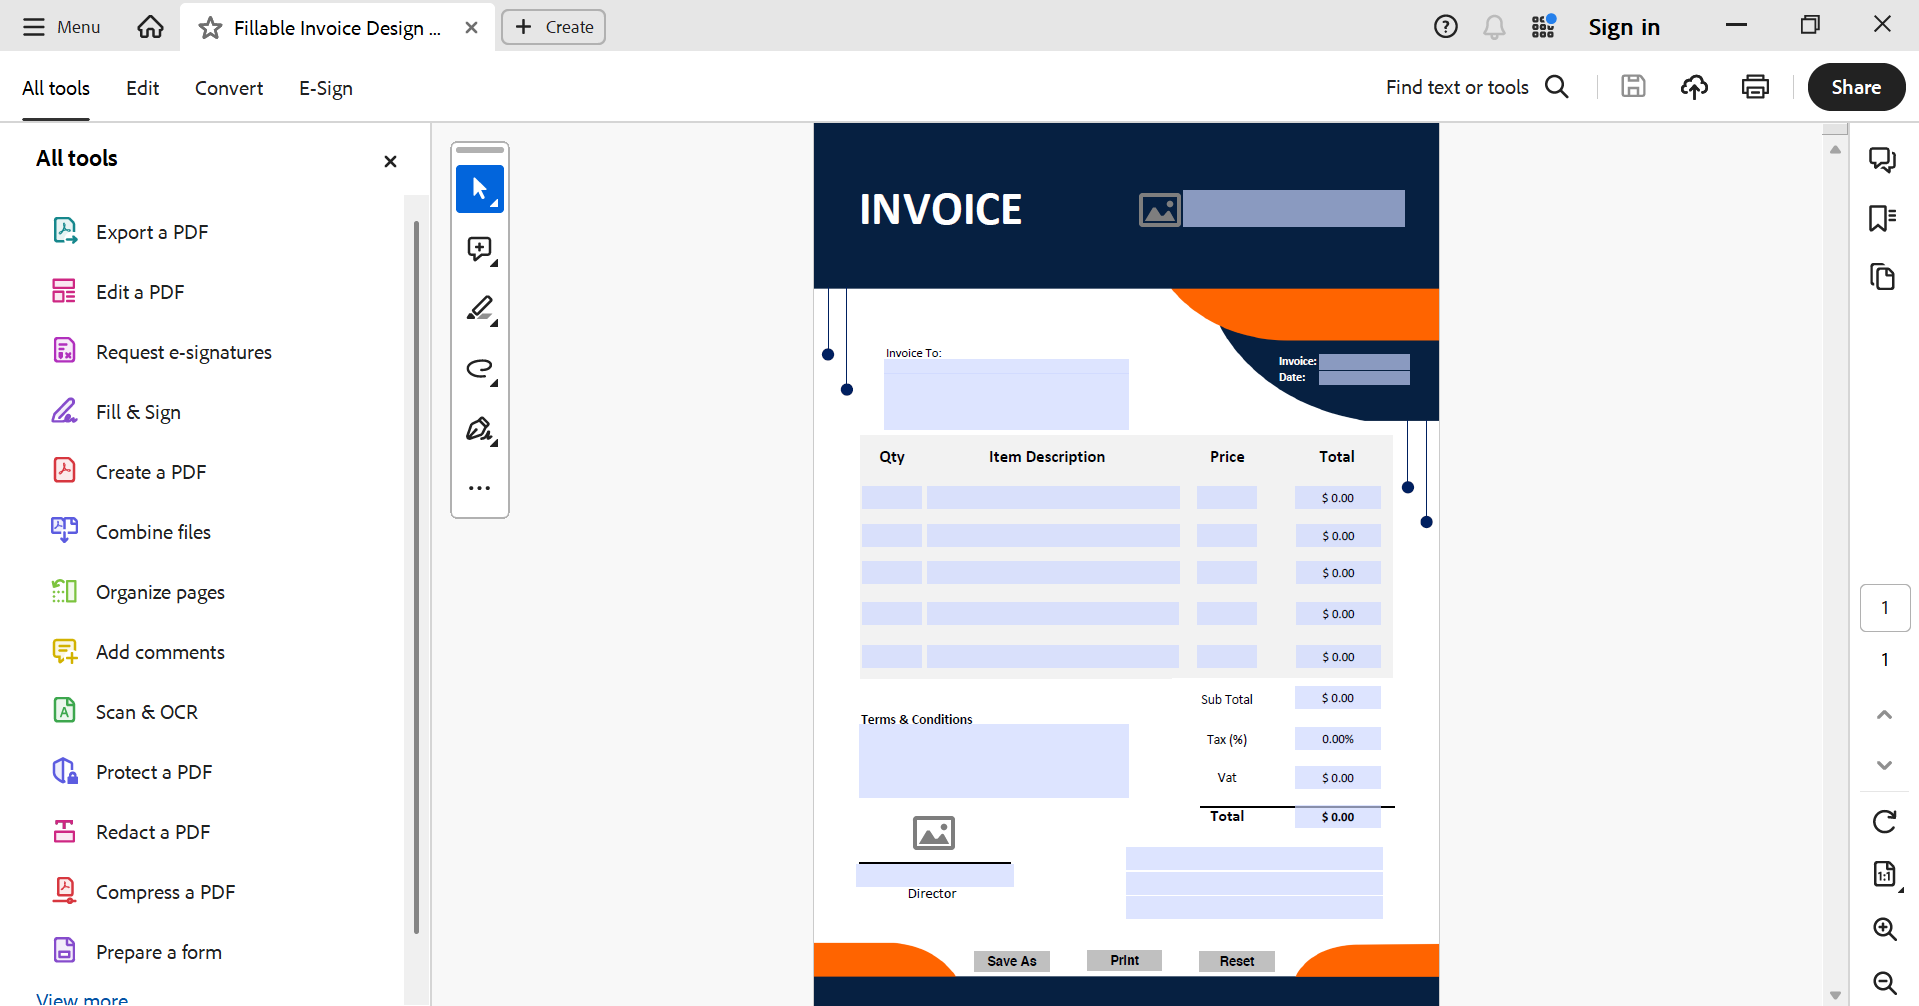Click View more in the All tools panel
Screen dimensions: 1919x1006
pos(80,996)
